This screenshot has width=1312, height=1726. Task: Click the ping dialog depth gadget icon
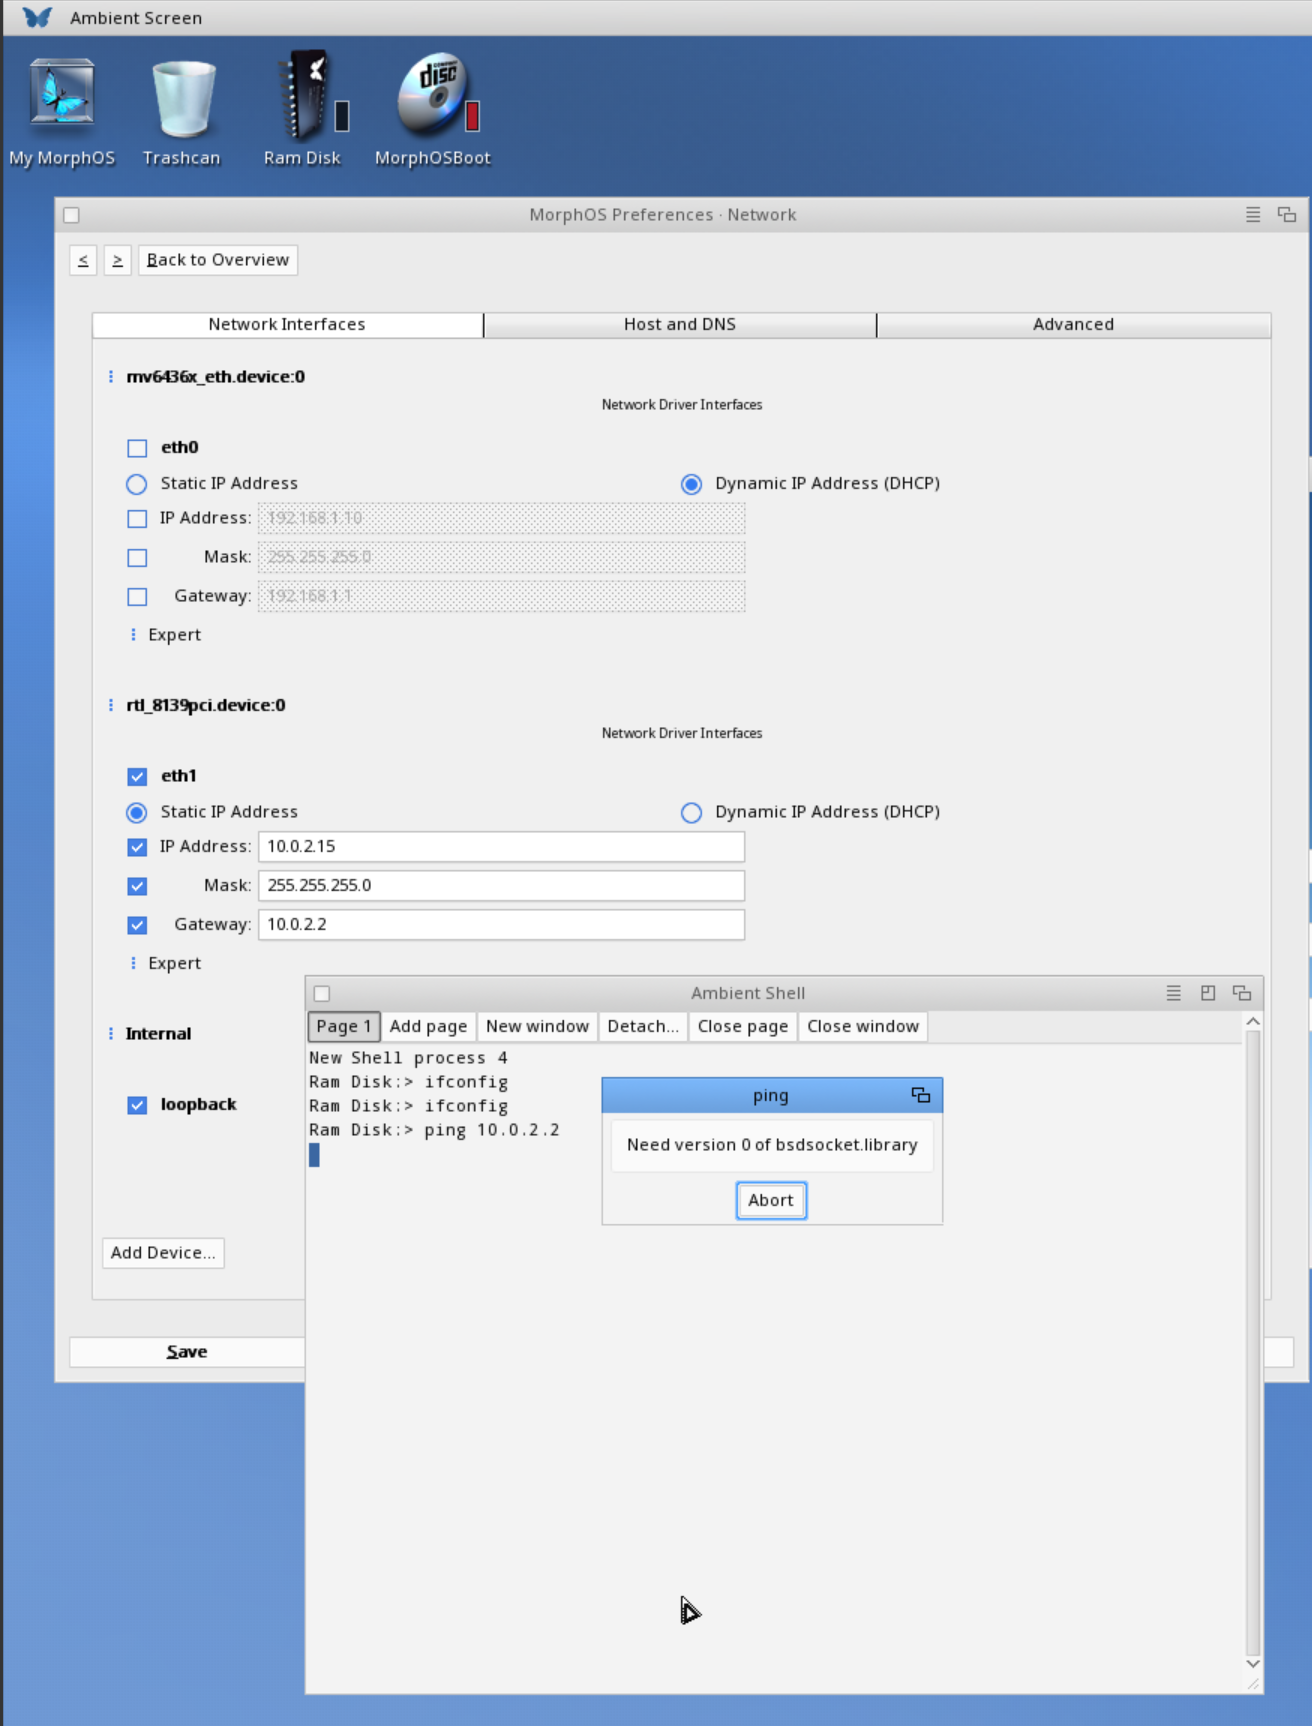point(920,1095)
